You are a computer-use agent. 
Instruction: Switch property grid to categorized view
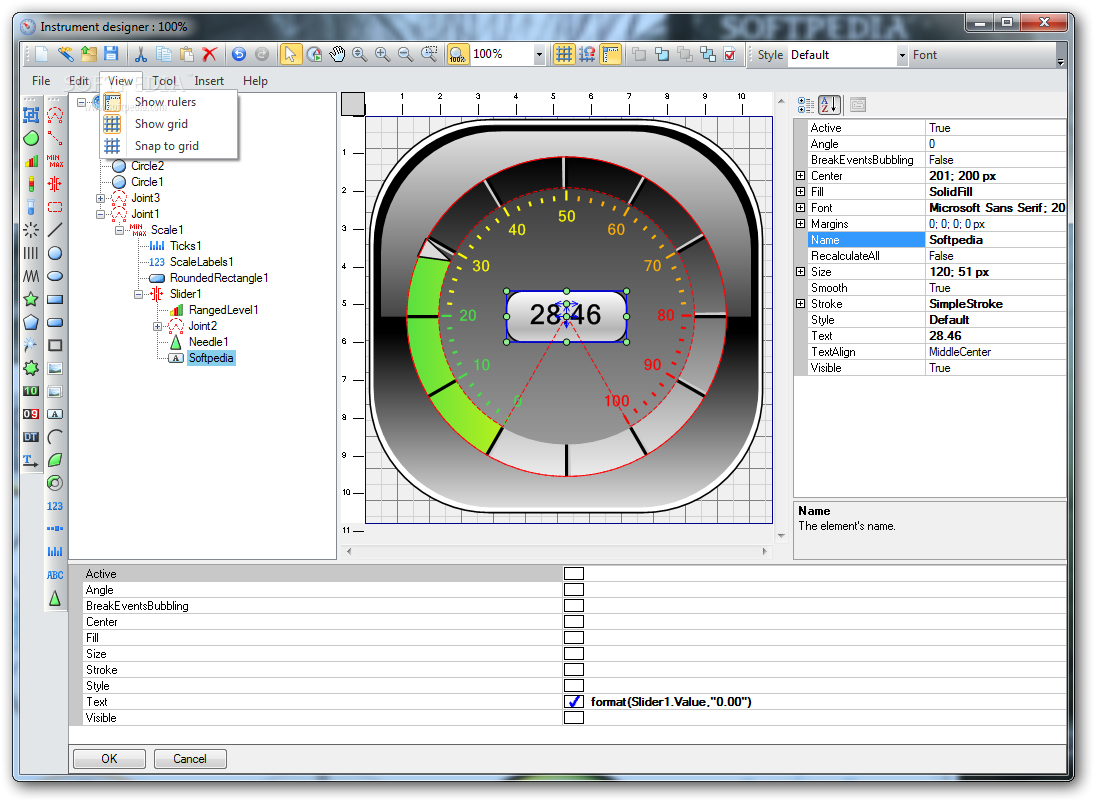point(806,105)
